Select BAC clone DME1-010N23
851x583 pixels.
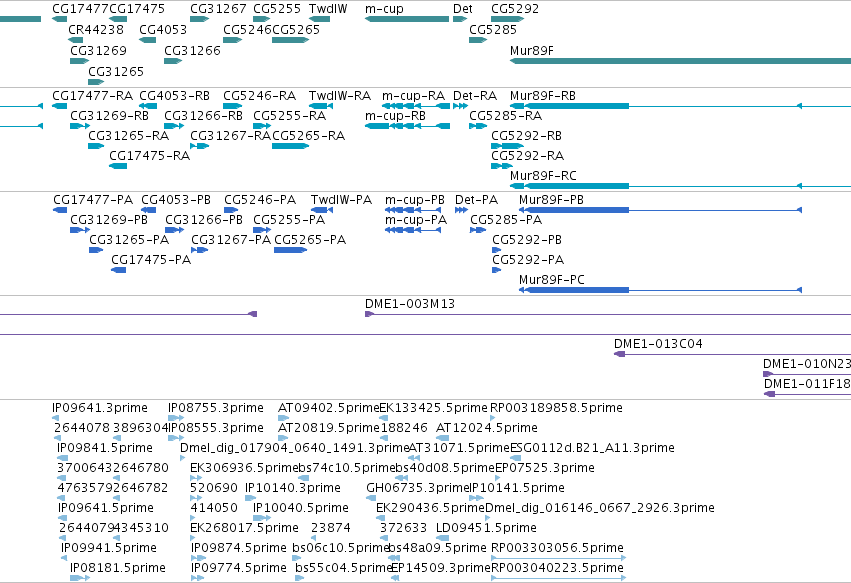(x=806, y=364)
